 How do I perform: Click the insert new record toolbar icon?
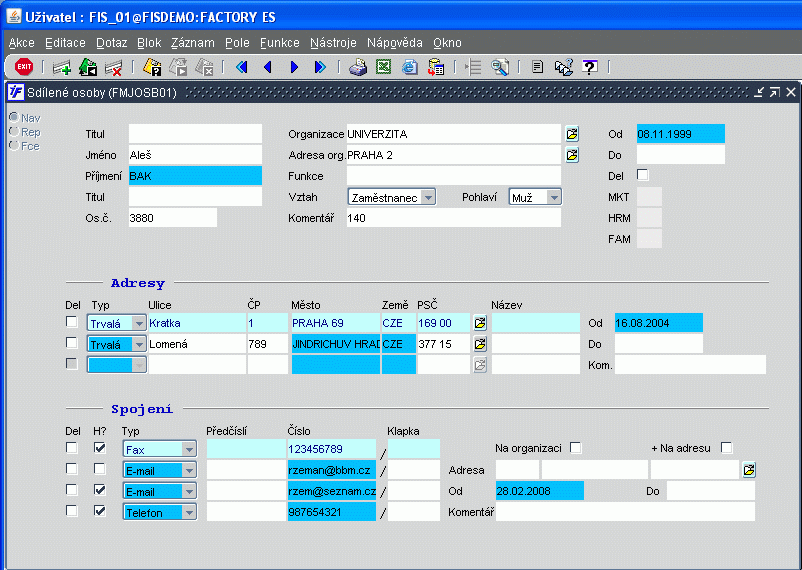tap(62, 67)
